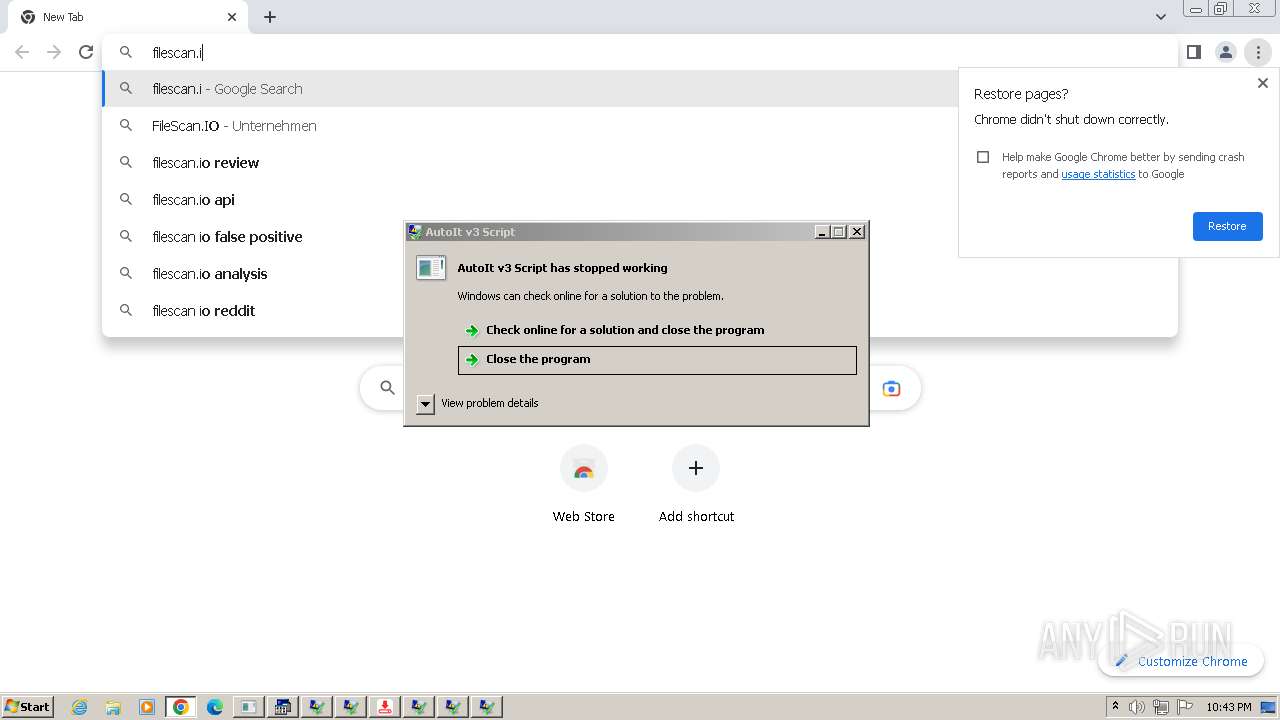
Task: Enable the send crash reports checkbox
Action: pos(983,157)
